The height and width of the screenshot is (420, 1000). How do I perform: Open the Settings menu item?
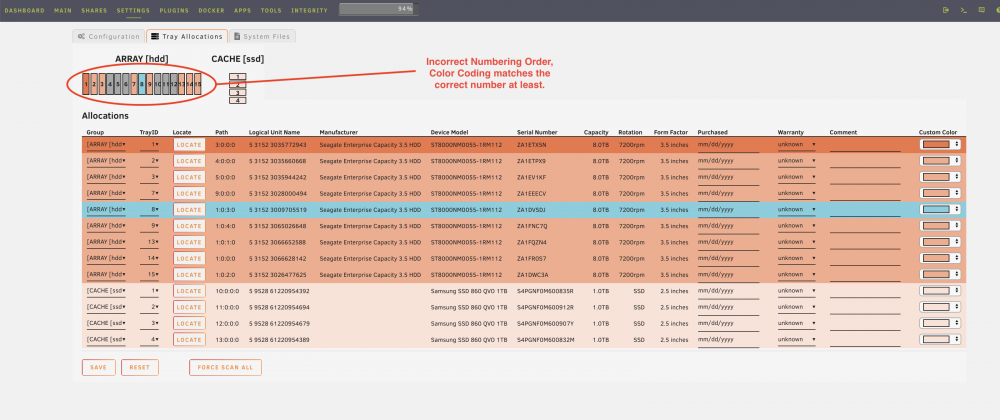point(133,11)
